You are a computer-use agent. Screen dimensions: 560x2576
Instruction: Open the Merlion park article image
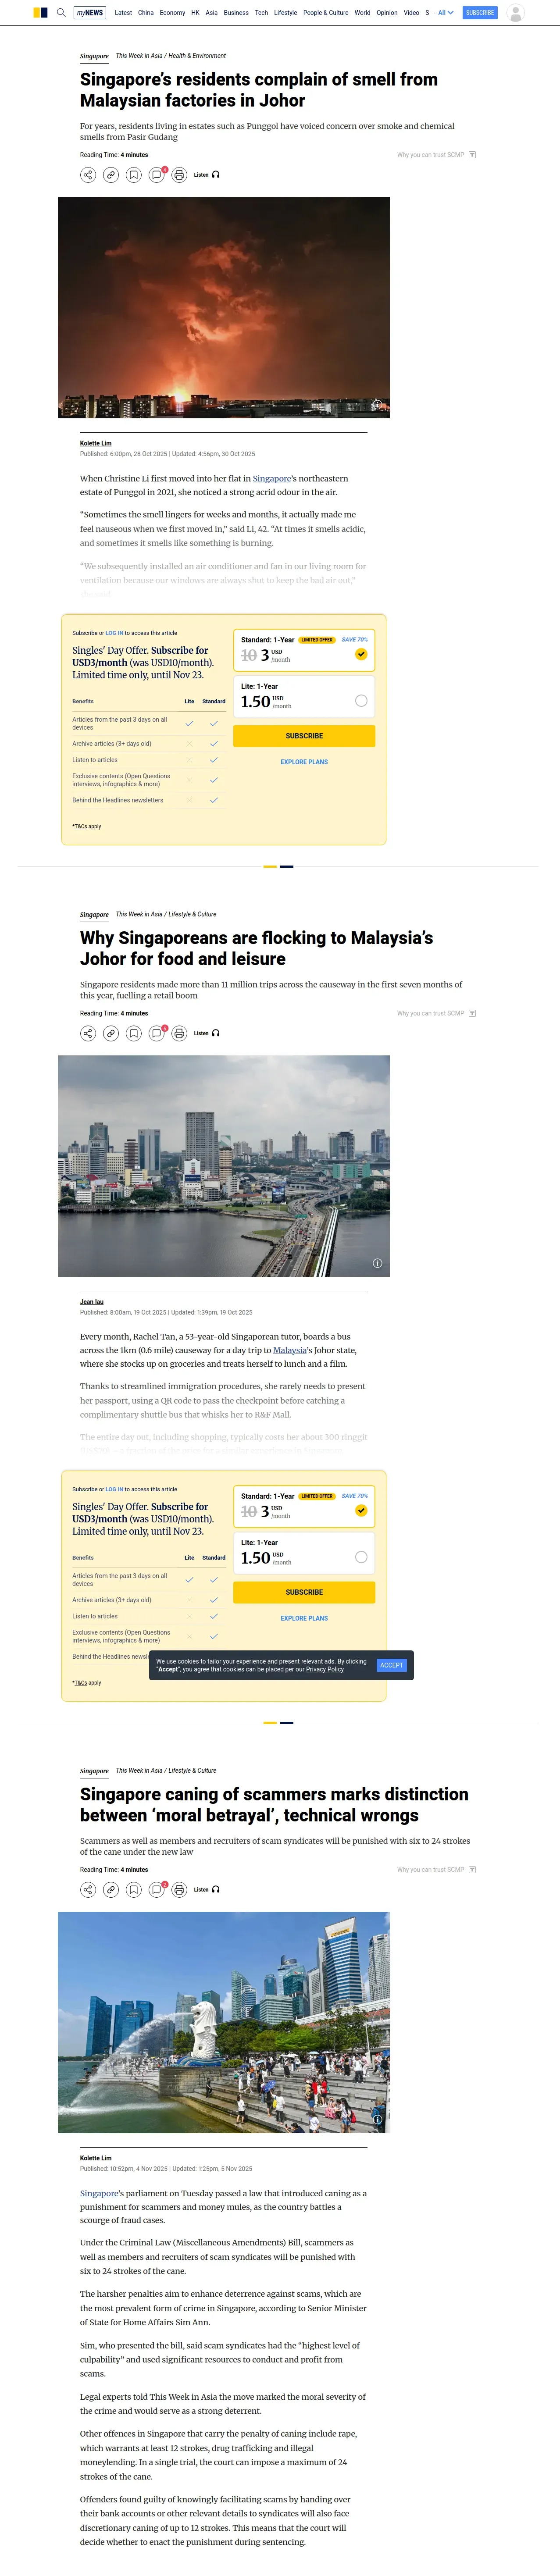click(224, 2022)
